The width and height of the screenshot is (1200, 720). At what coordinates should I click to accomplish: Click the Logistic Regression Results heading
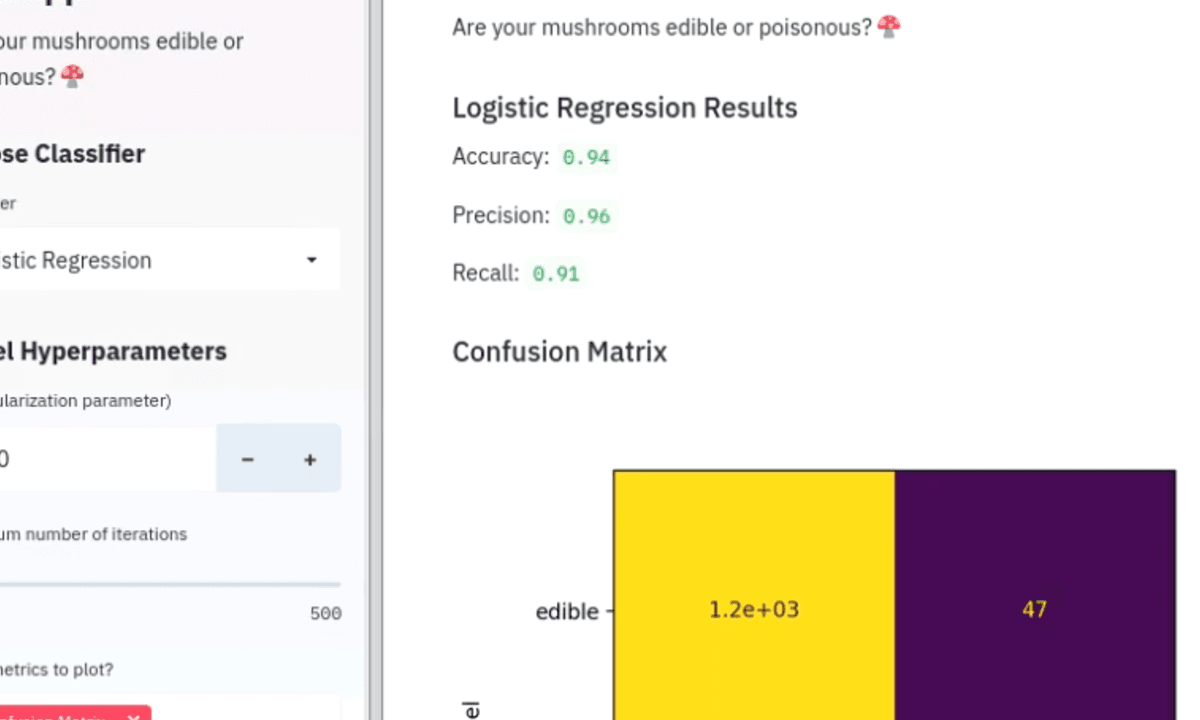[x=625, y=108]
